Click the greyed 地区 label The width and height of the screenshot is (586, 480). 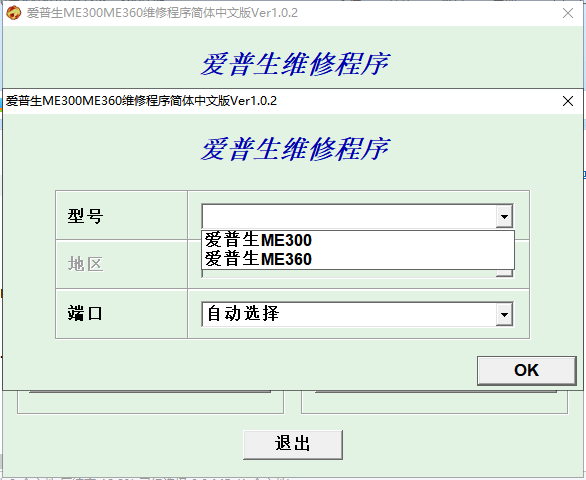coord(85,264)
